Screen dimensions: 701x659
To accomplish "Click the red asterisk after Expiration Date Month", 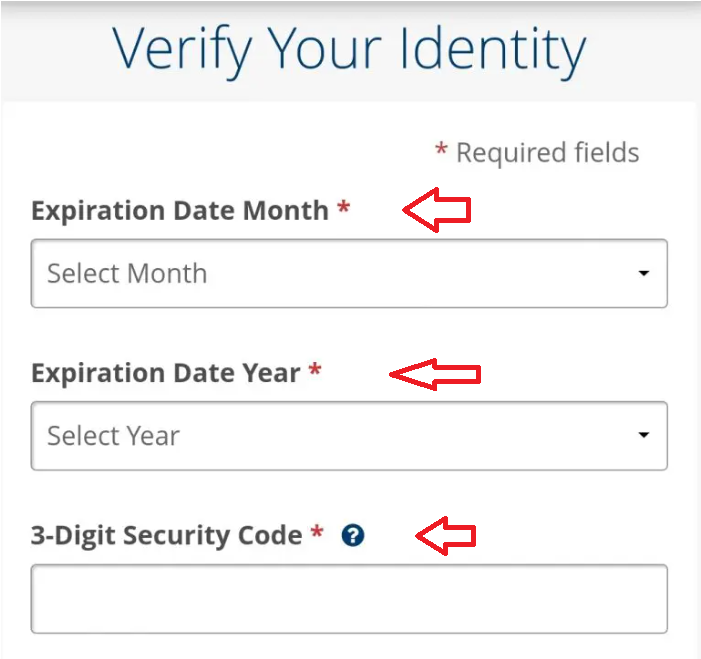I will tap(344, 209).
